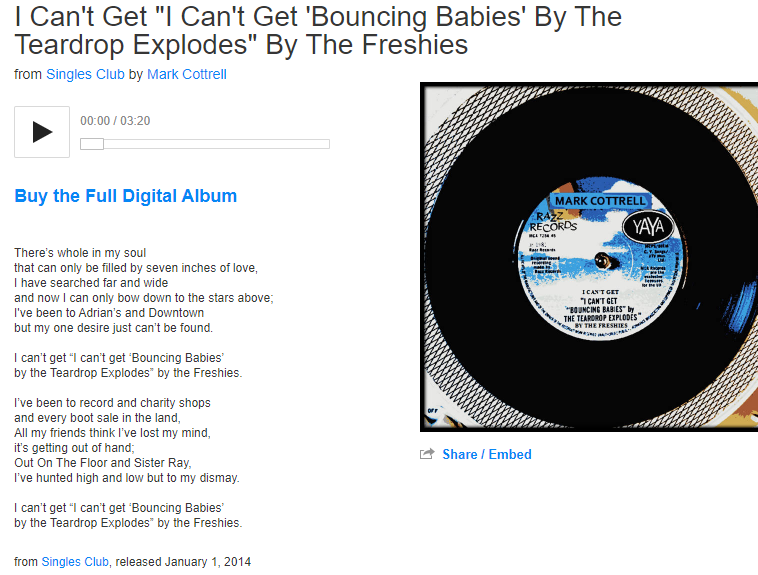Click the 00:00 / 03:20 time display
The height and width of the screenshot is (575, 758).
tap(115, 120)
